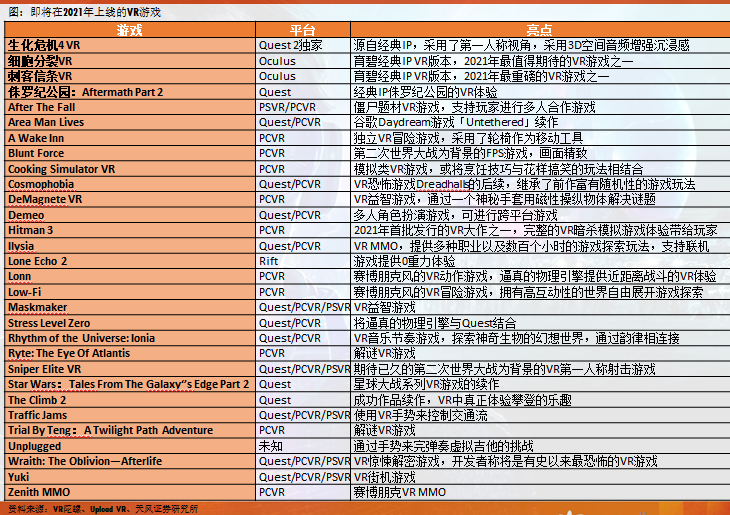Screen dimensions: 730x515
Task: Select the 侏罗纪公园: Aftermath Part 2 cell
Action: tap(130, 92)
